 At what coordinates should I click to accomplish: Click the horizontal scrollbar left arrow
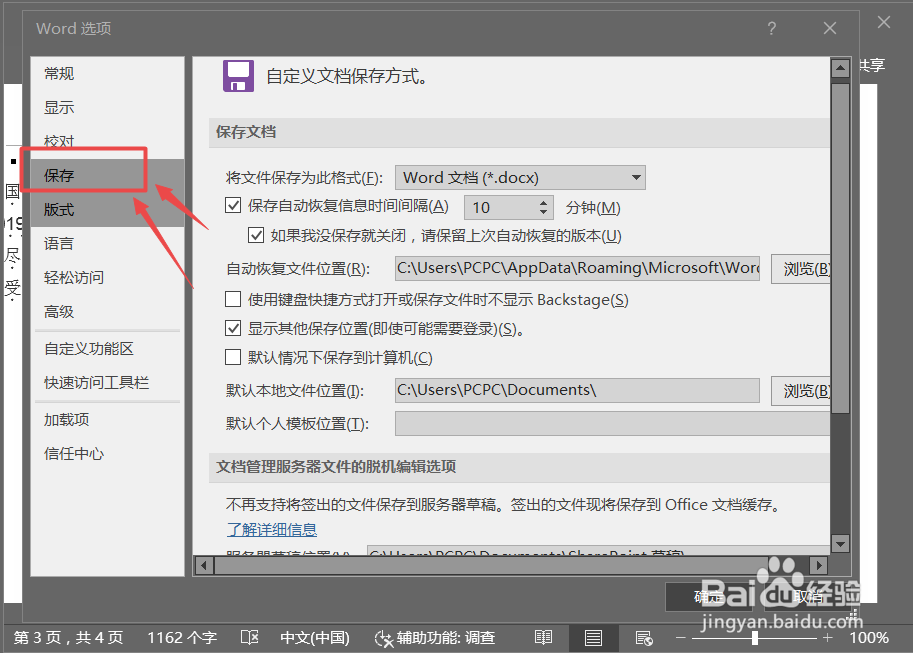[204, 565]
